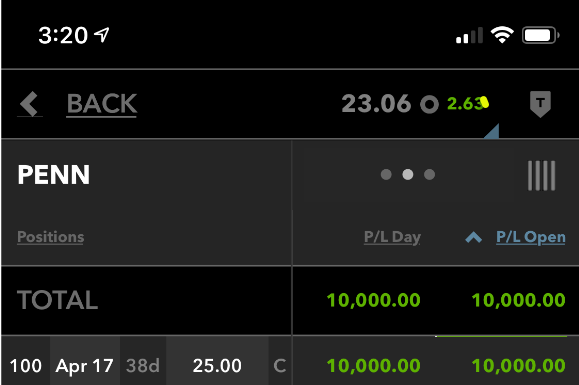This screenshot has width=579, height=385.
Task: Tap the green bar above P/L Open value
Action: click(x=501, y=336)
